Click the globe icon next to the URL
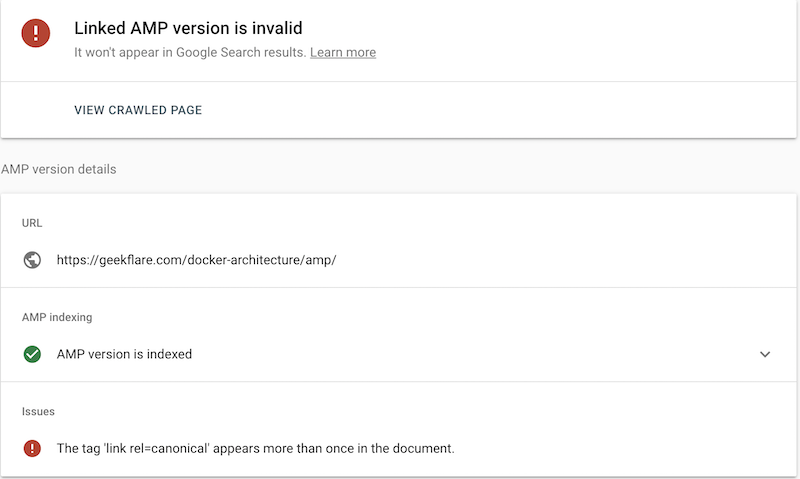The height and width of the screenshot is (479, 800). pos(32,260)
